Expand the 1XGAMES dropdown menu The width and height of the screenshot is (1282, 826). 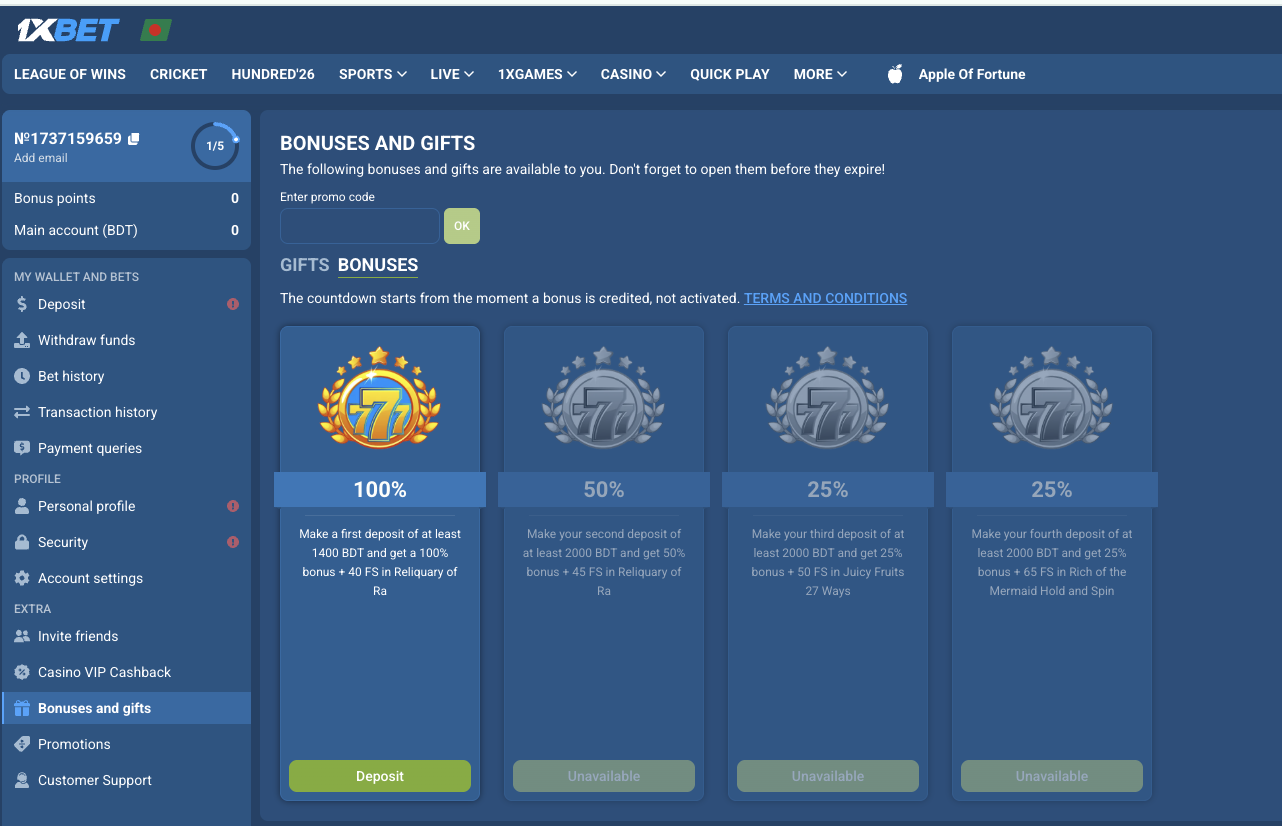click(x=537, y=74)
